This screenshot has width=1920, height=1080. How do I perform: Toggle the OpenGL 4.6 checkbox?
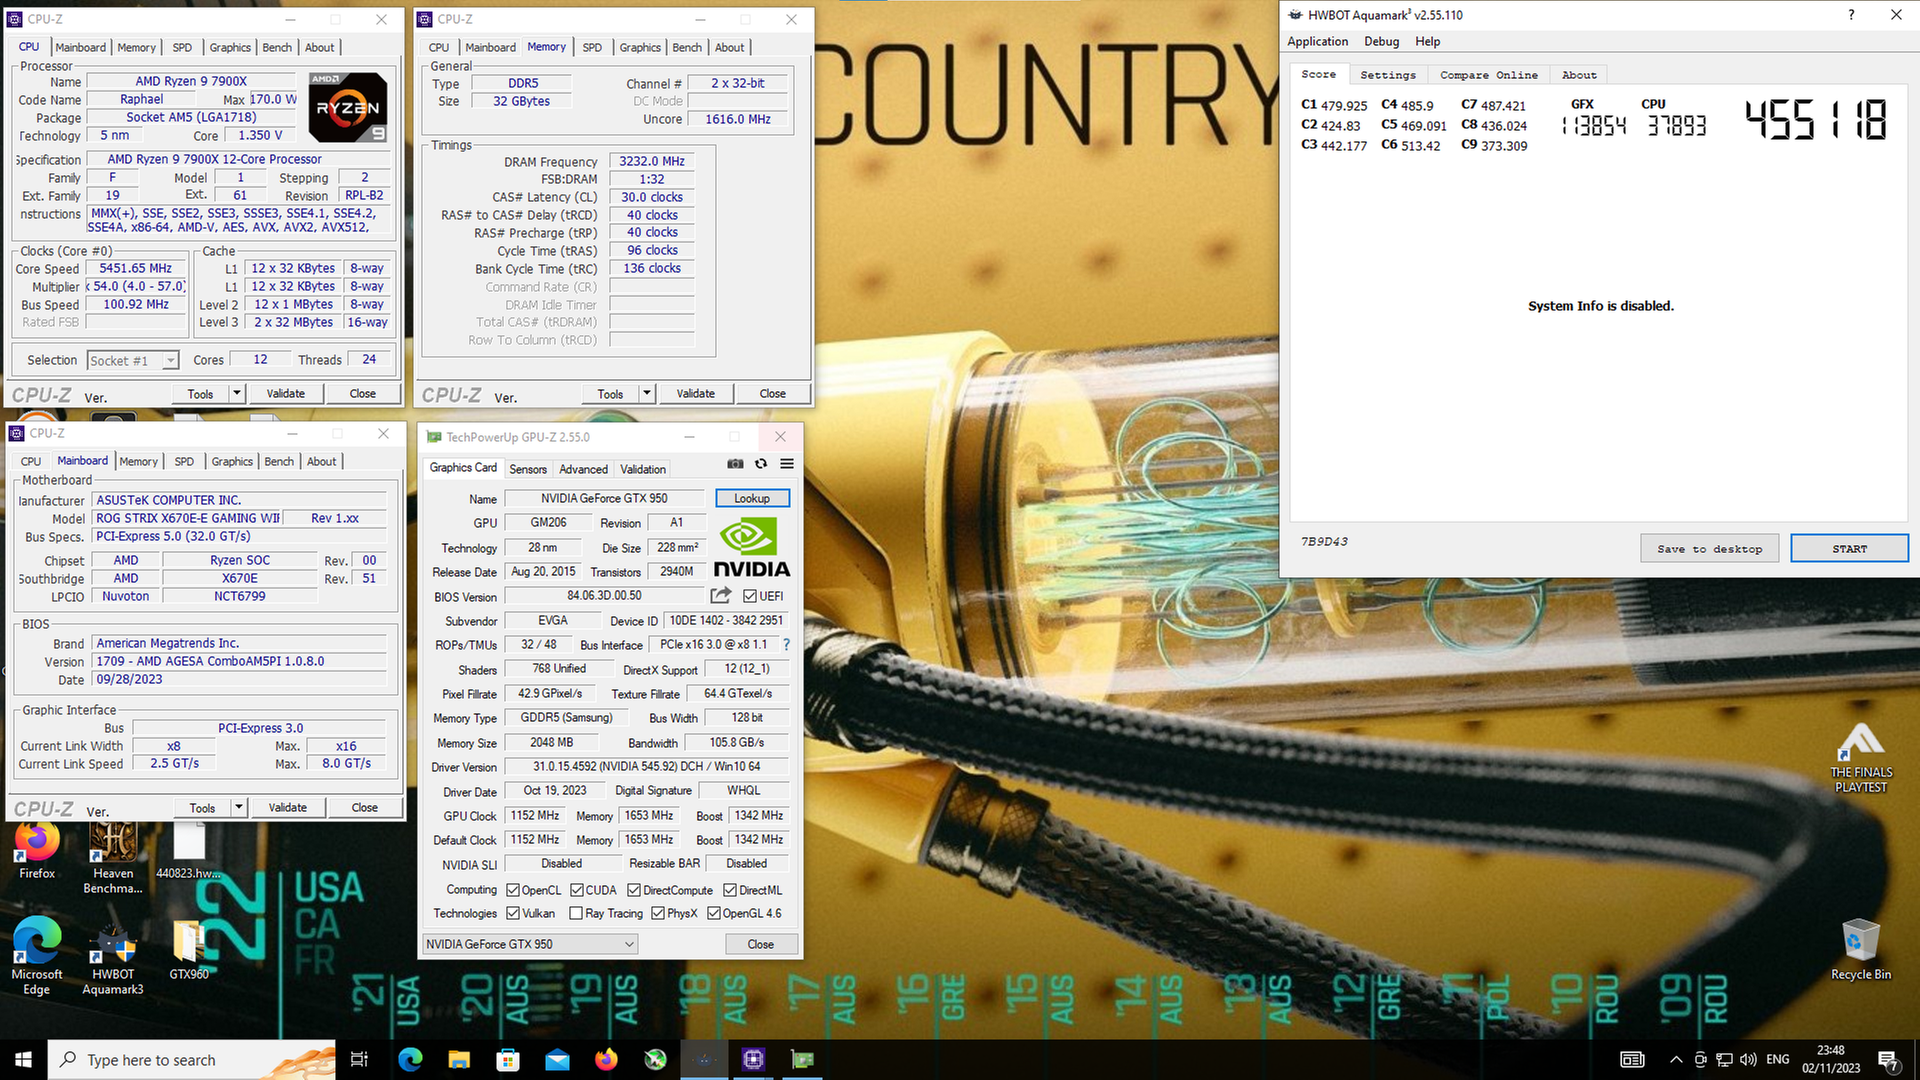[714, 913]
